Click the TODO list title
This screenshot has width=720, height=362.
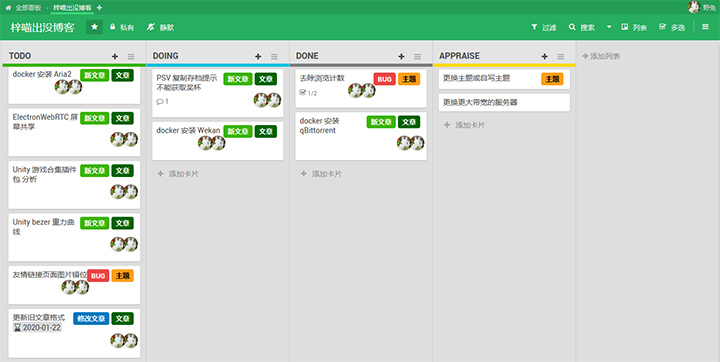pyautogui.click(x=20, y=56)
